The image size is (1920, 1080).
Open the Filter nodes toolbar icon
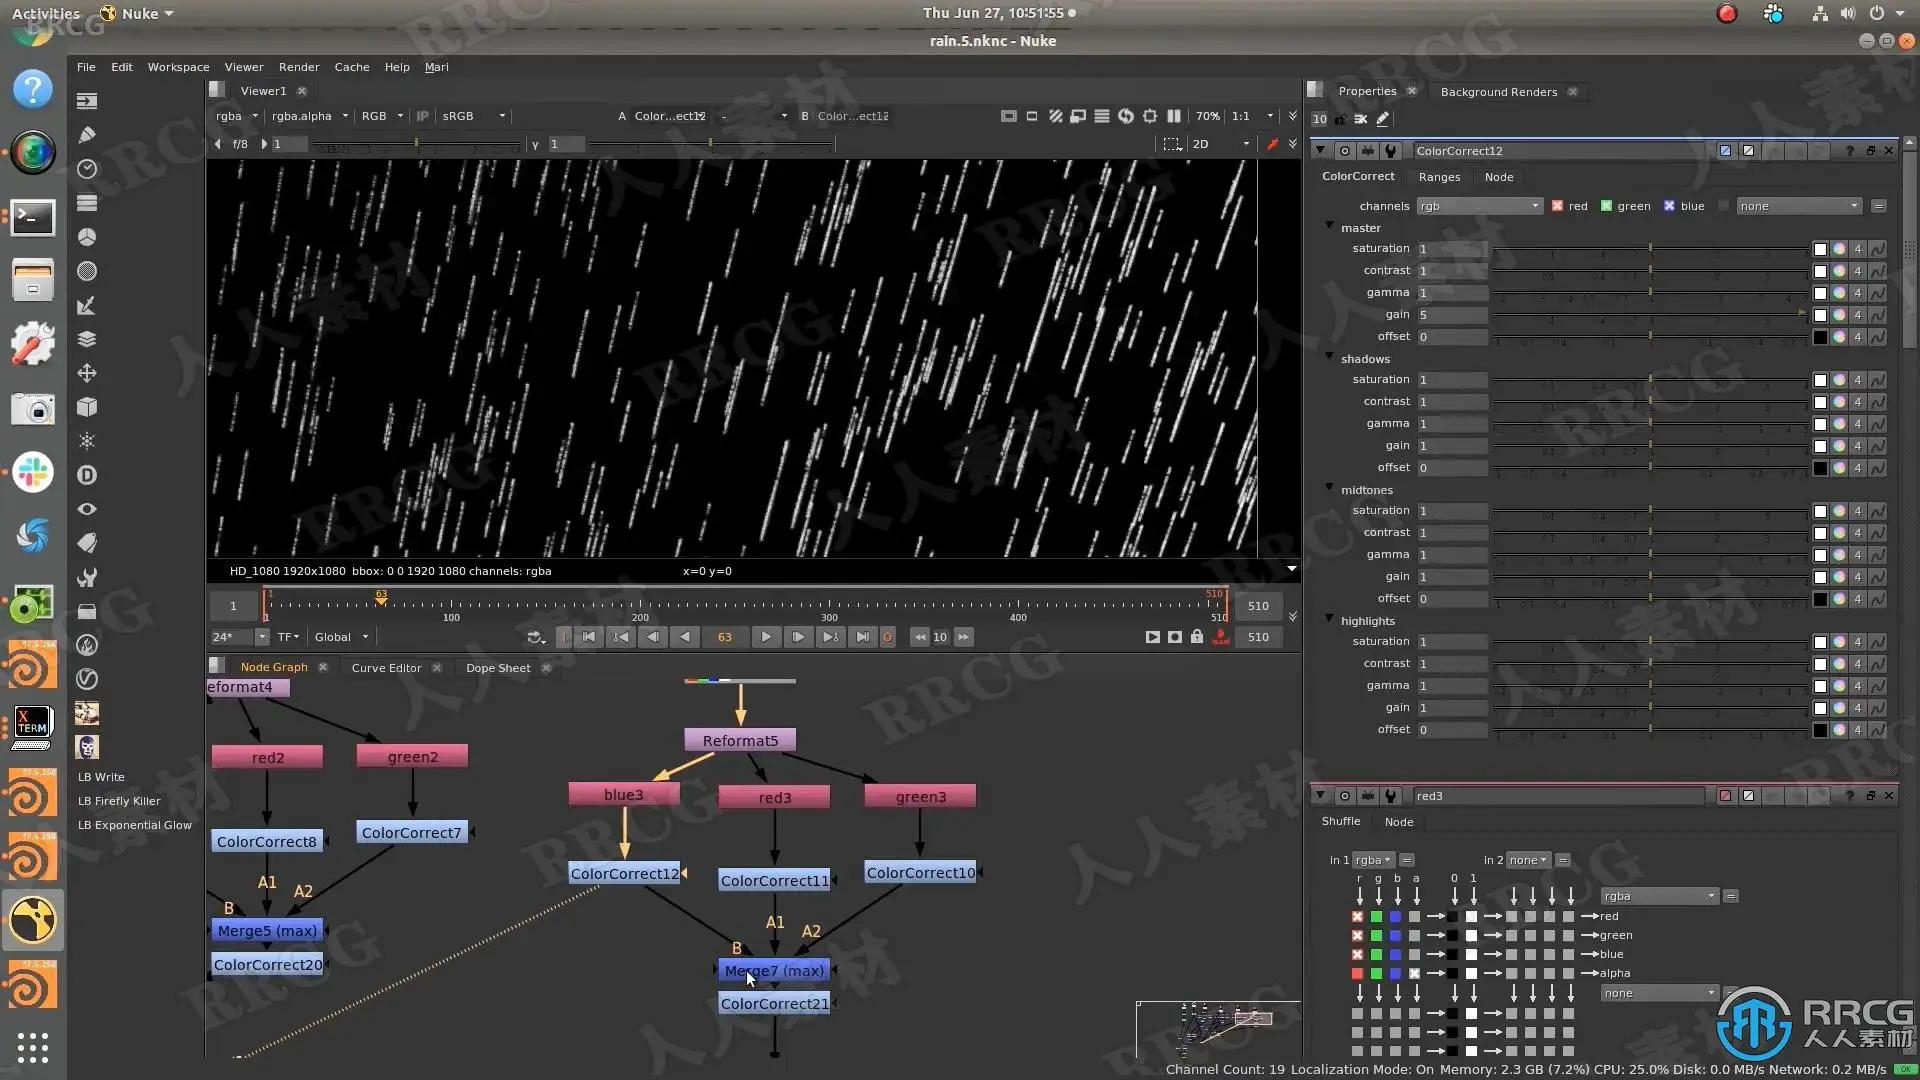(87, 271)
